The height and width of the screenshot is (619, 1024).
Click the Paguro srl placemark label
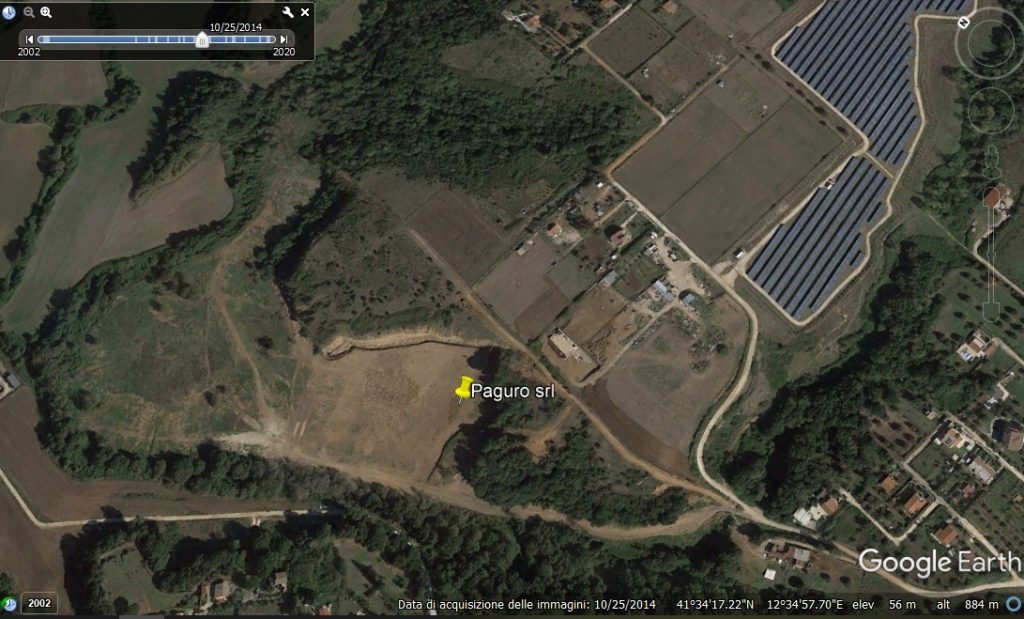(x=513, y=391)
